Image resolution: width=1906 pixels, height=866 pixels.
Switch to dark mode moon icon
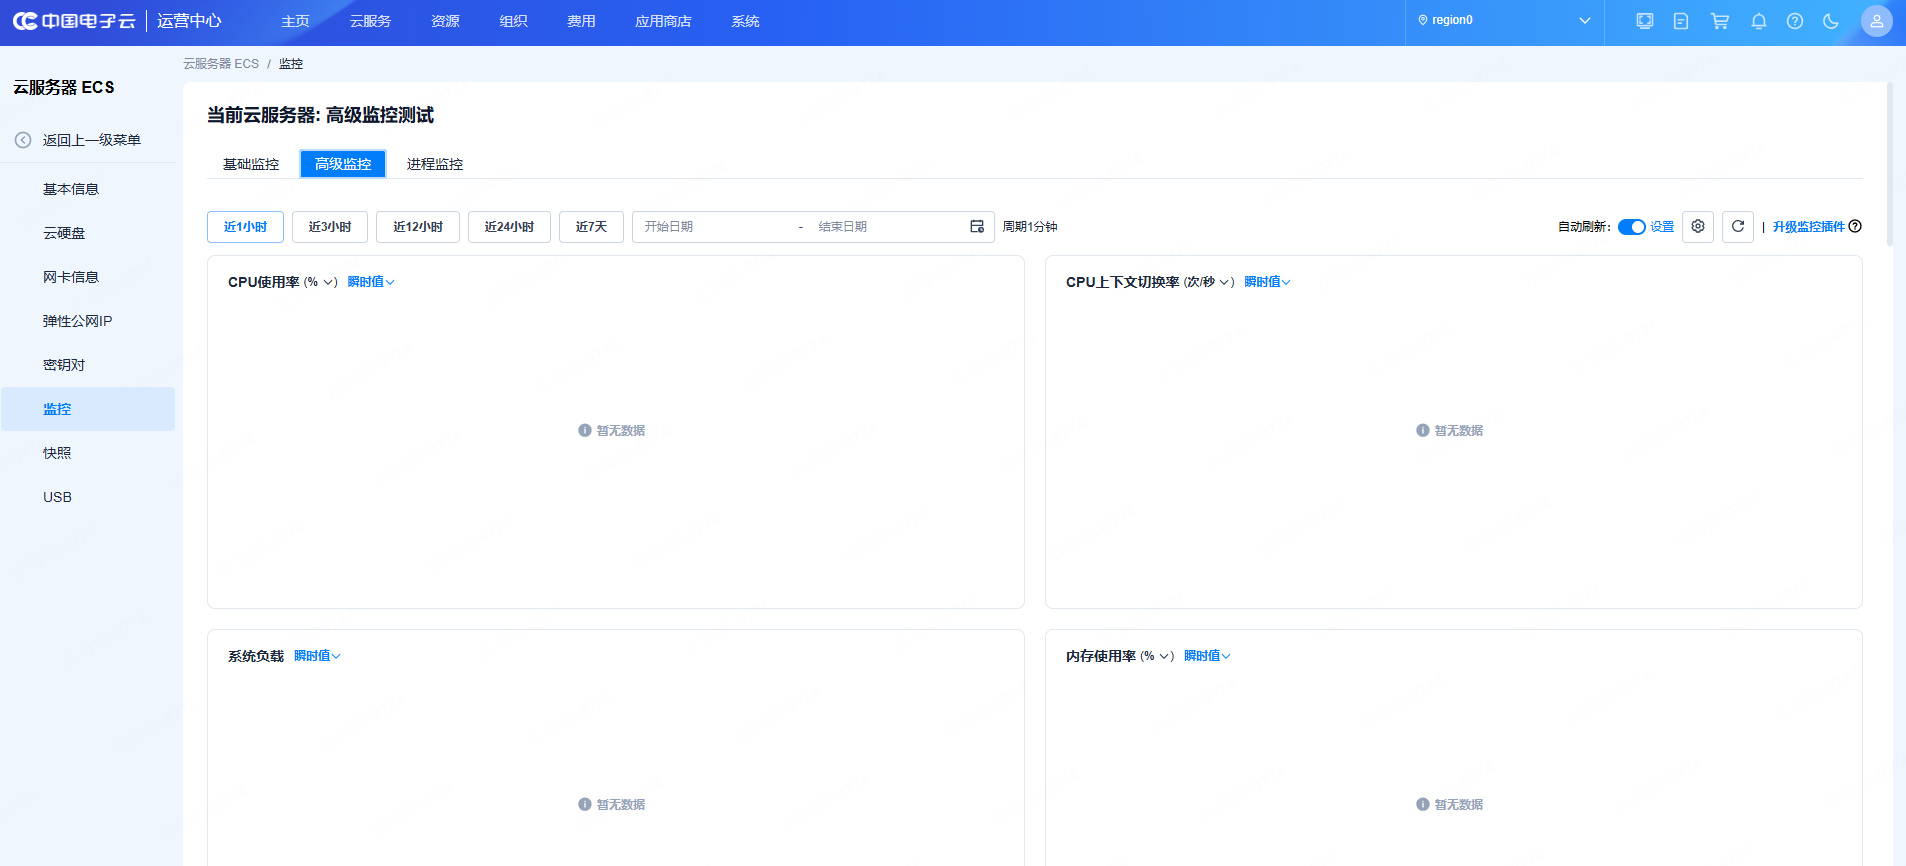coord(1831,21)
